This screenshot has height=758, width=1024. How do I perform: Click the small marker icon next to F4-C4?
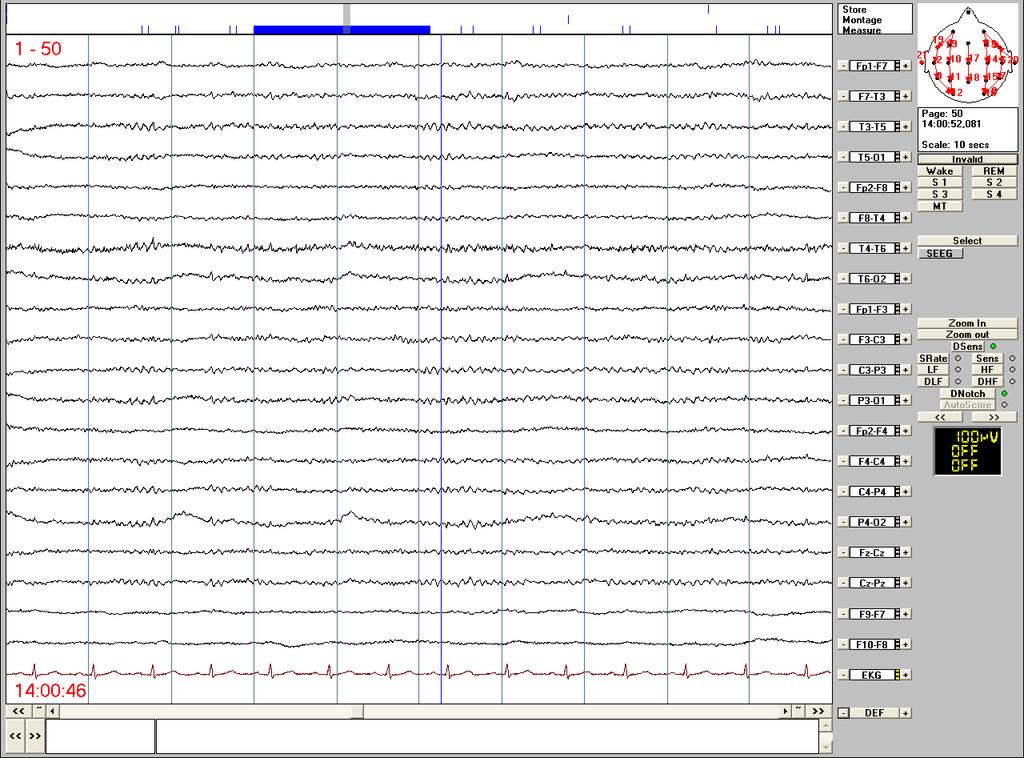[897, 462]
